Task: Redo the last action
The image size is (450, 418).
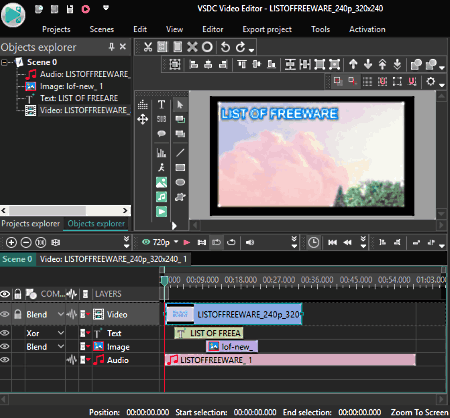Action: pyautogui.click(x=240, y=47)
